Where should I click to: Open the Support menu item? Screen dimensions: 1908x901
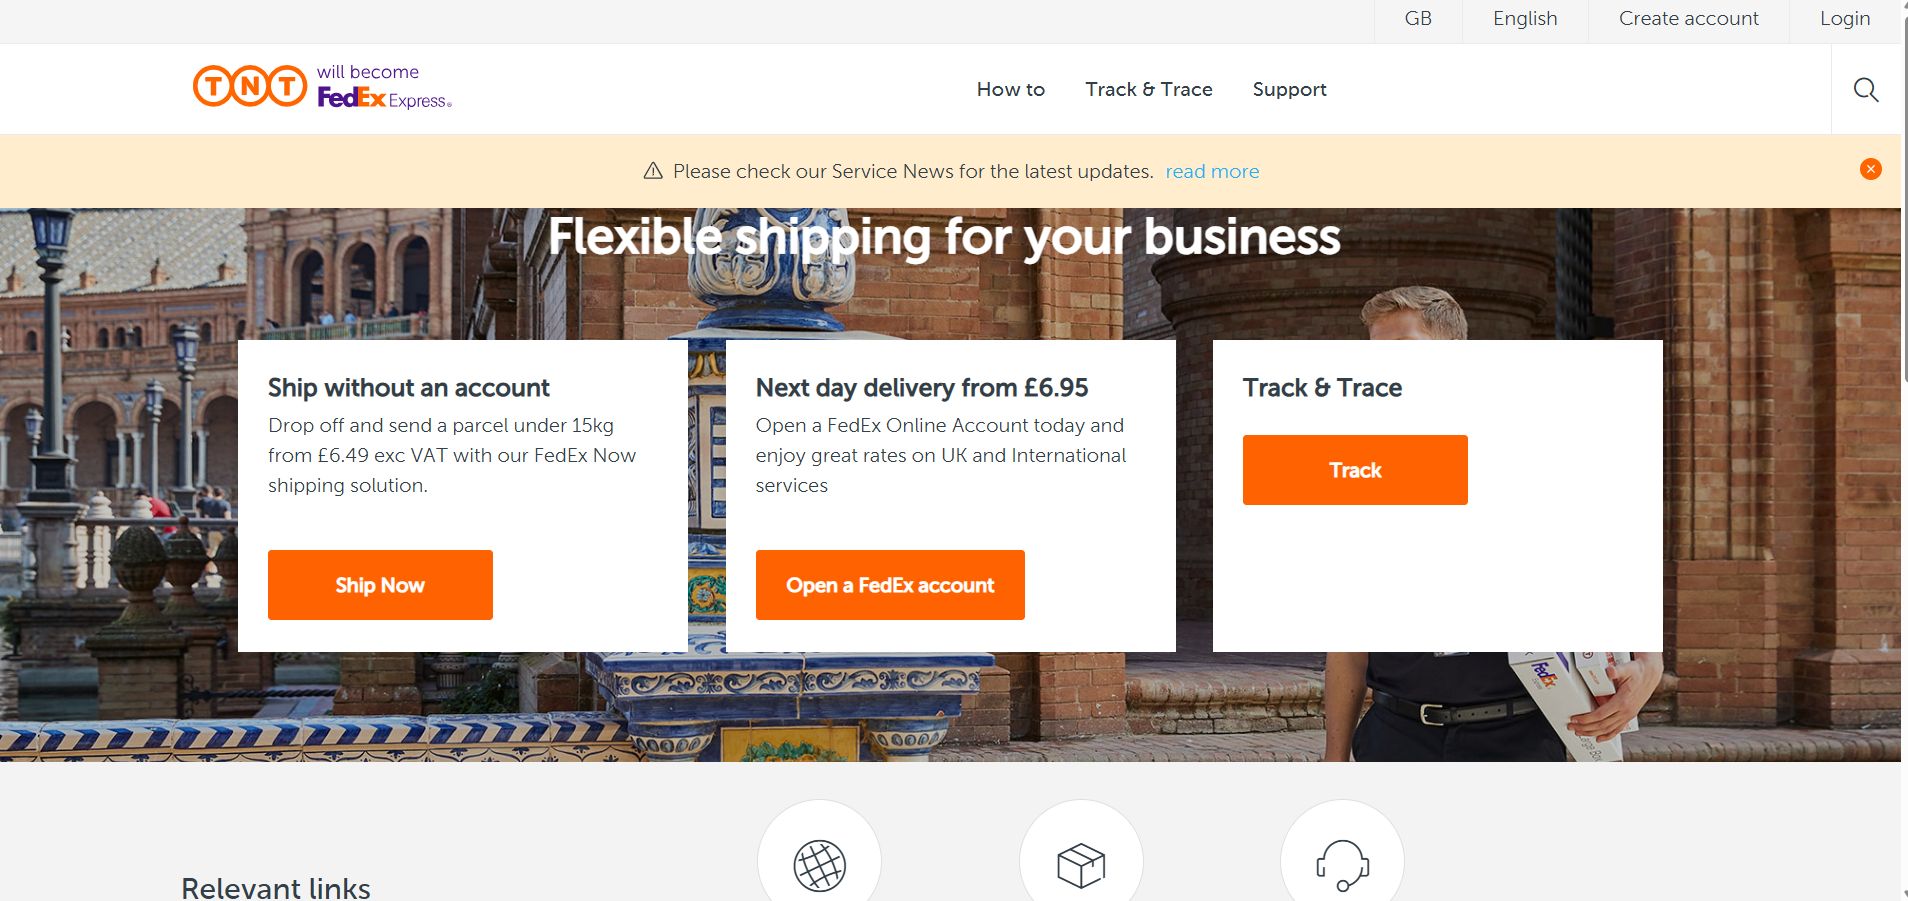pyautogui.click(x=1289, y=89)
